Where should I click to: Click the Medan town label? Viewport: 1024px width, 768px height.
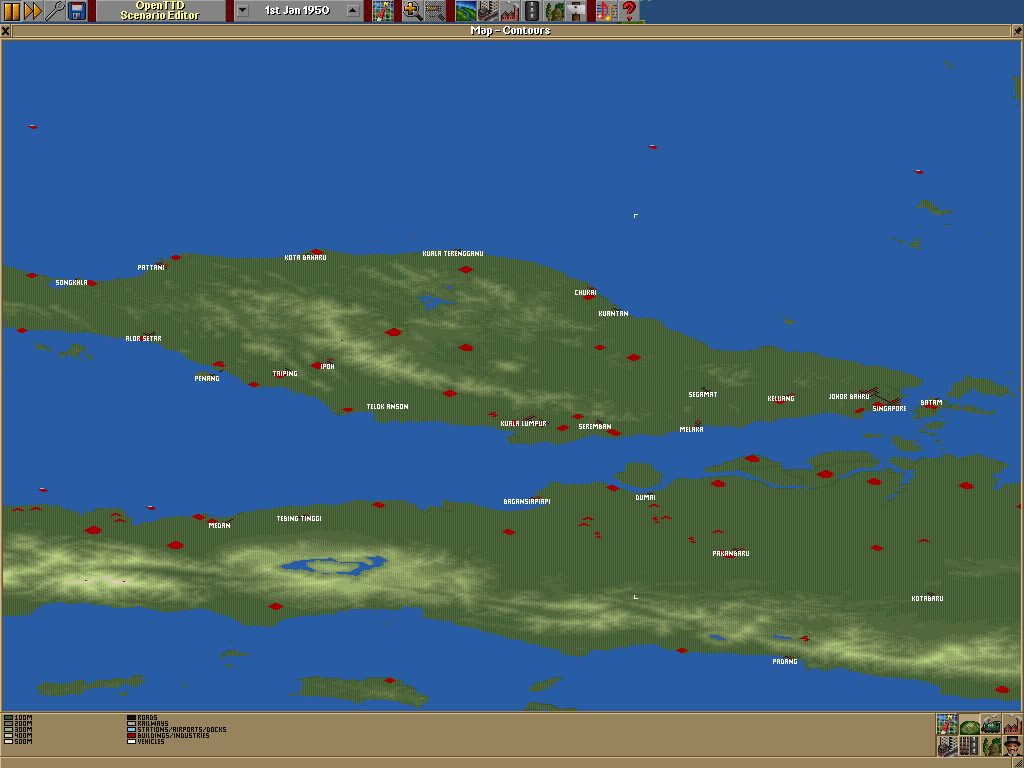pos(219,525)
